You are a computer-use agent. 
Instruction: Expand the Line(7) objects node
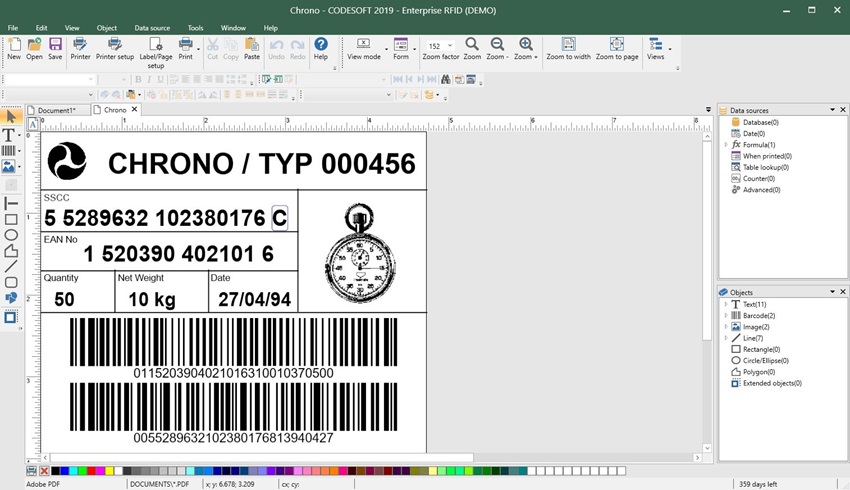(x=726, y=338)
